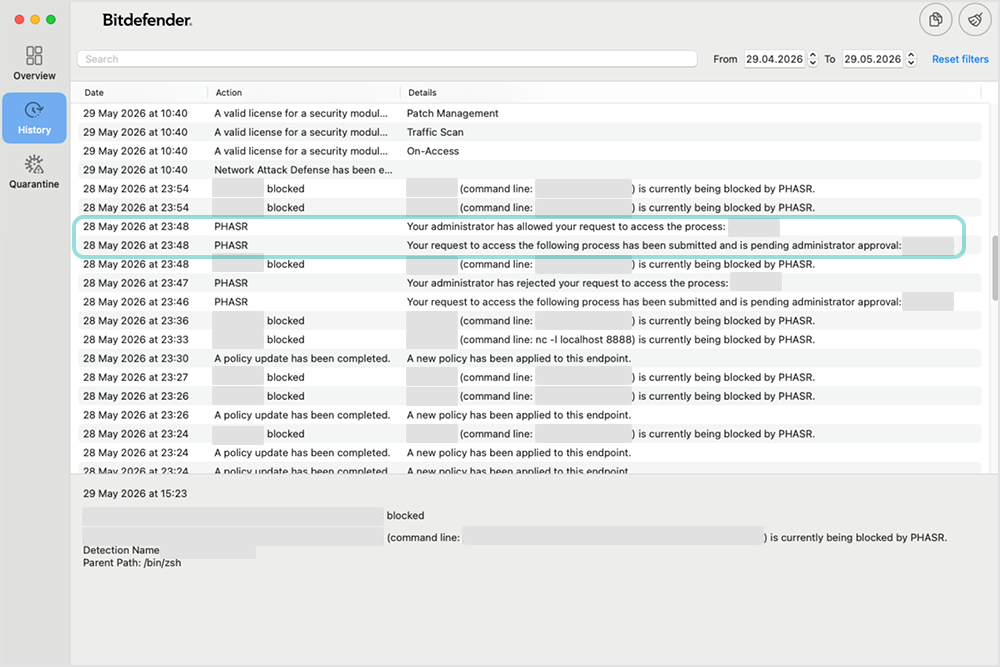The image size is (1000, 667).
Task: Click the vertical scrollbar of history list
Action: tap(995, 268)
